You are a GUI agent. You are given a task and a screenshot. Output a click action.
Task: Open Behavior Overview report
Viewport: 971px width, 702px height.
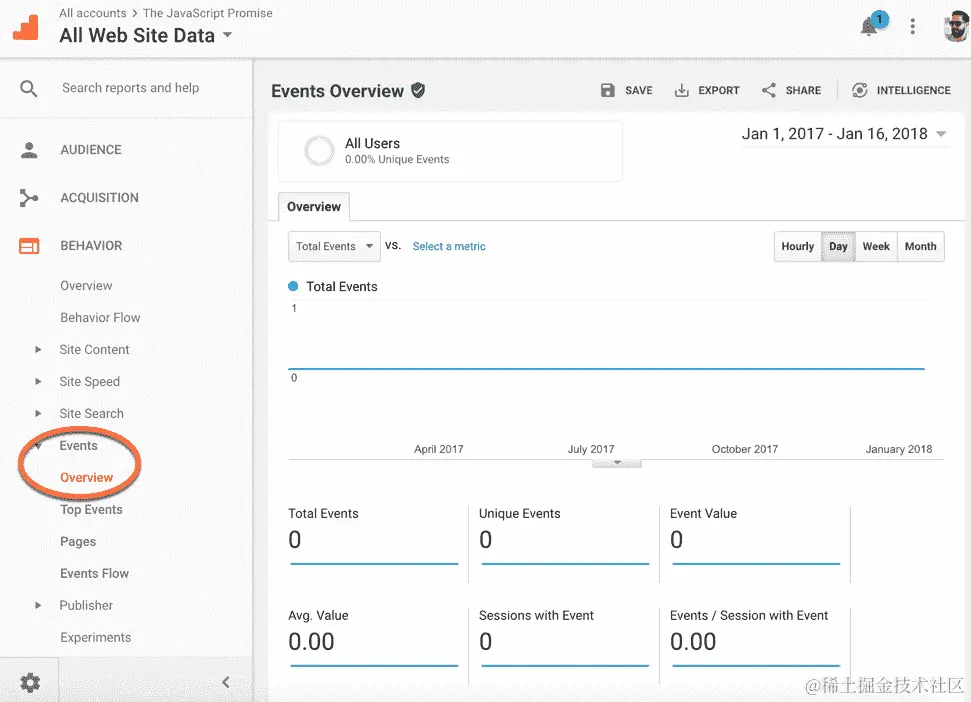pyautogui.click(x=86, y=286)
